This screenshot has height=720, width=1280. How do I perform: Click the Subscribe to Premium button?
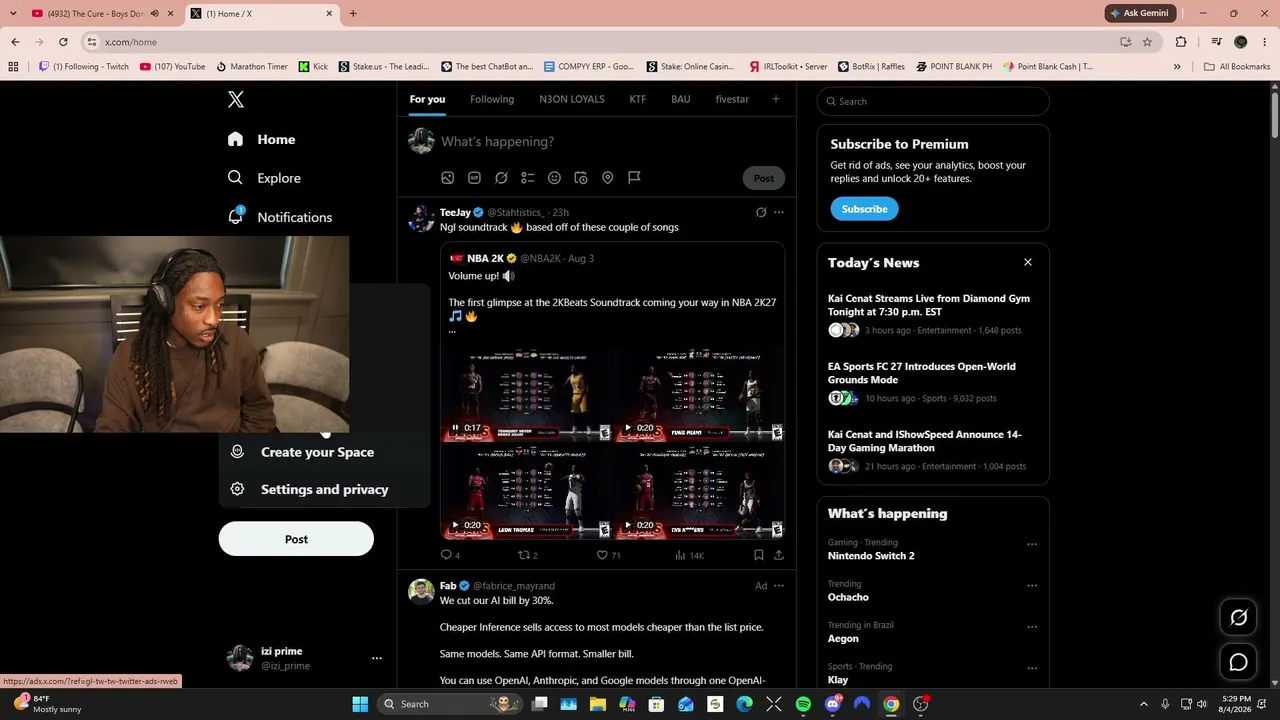click(864, 209)
